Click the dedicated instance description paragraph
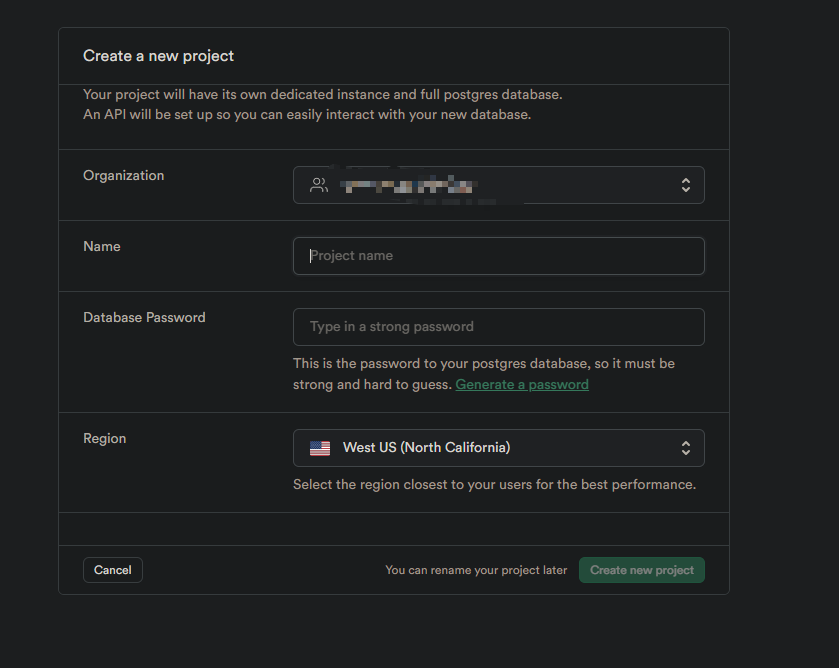 (322, 105)
